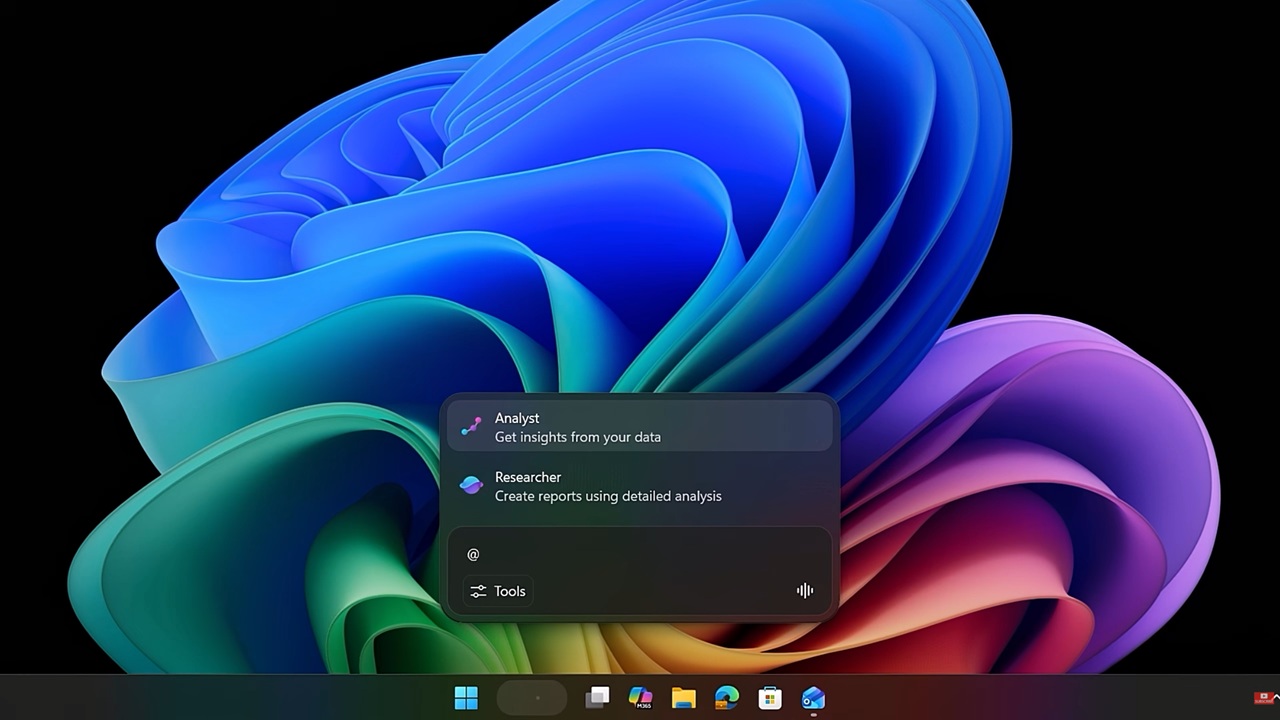This screenshot has height=720, width=1280.
Task: Launch Microsoft Edge from the taskbar
Action: (725, 697)
